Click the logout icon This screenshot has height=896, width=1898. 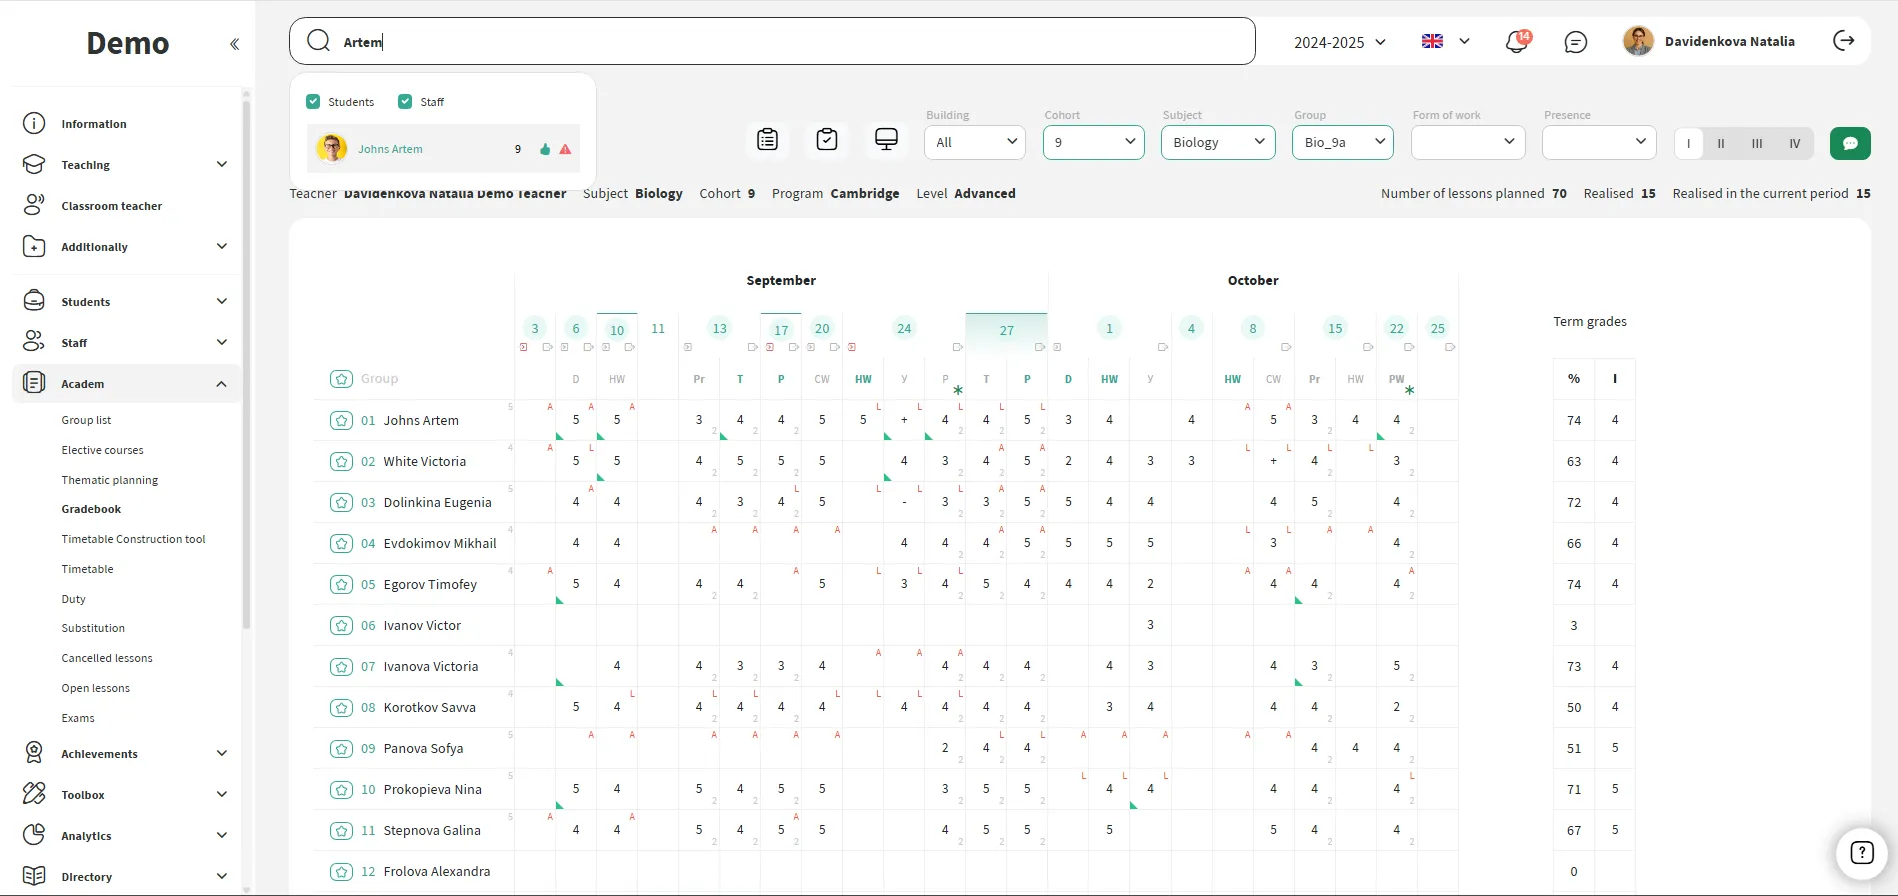(1843, 41)
